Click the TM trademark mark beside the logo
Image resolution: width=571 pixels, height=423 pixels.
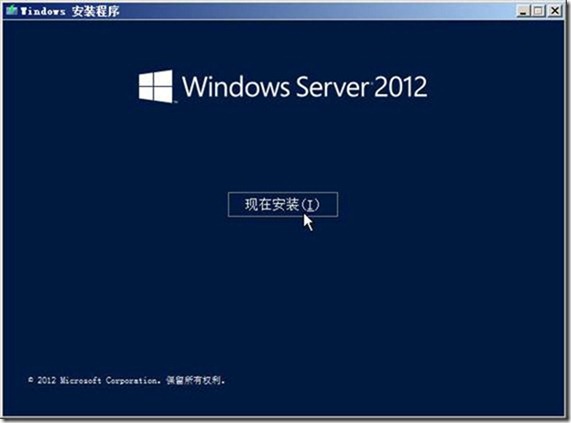[176, 102]
